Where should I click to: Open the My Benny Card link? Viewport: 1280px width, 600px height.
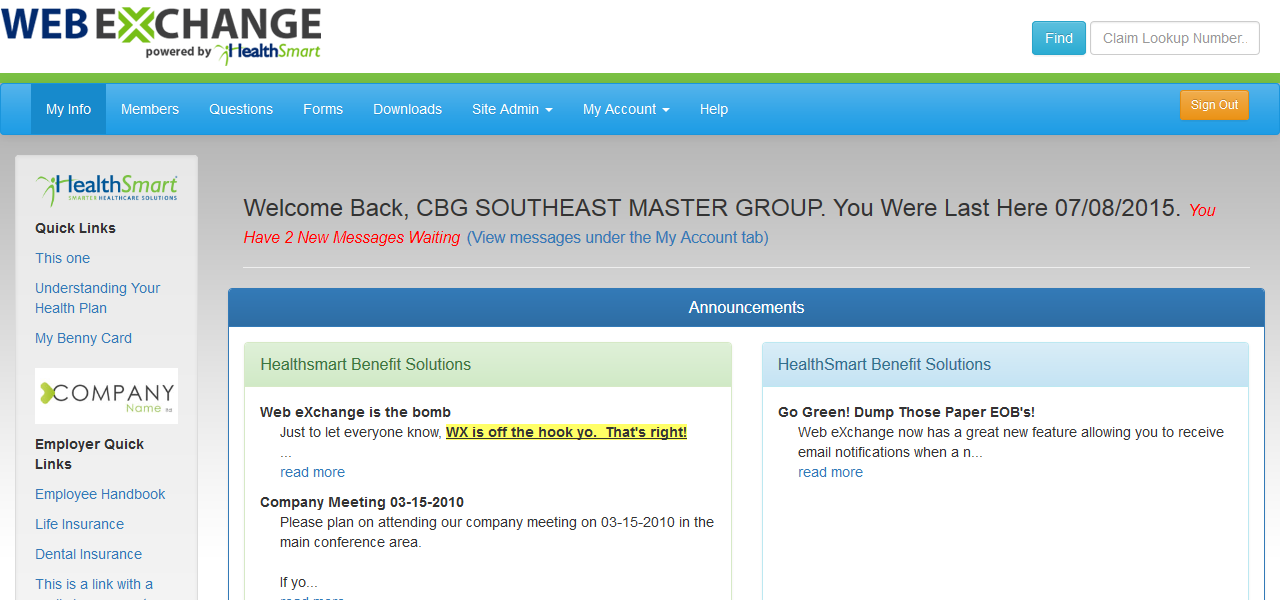click(83, 338)
